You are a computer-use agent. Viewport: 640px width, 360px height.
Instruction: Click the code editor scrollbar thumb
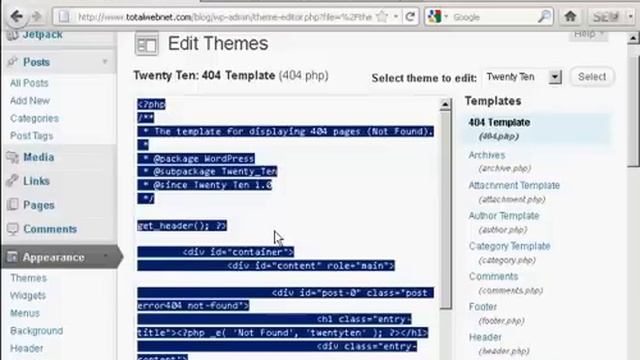pyautogui.click(x=445, y=210)
